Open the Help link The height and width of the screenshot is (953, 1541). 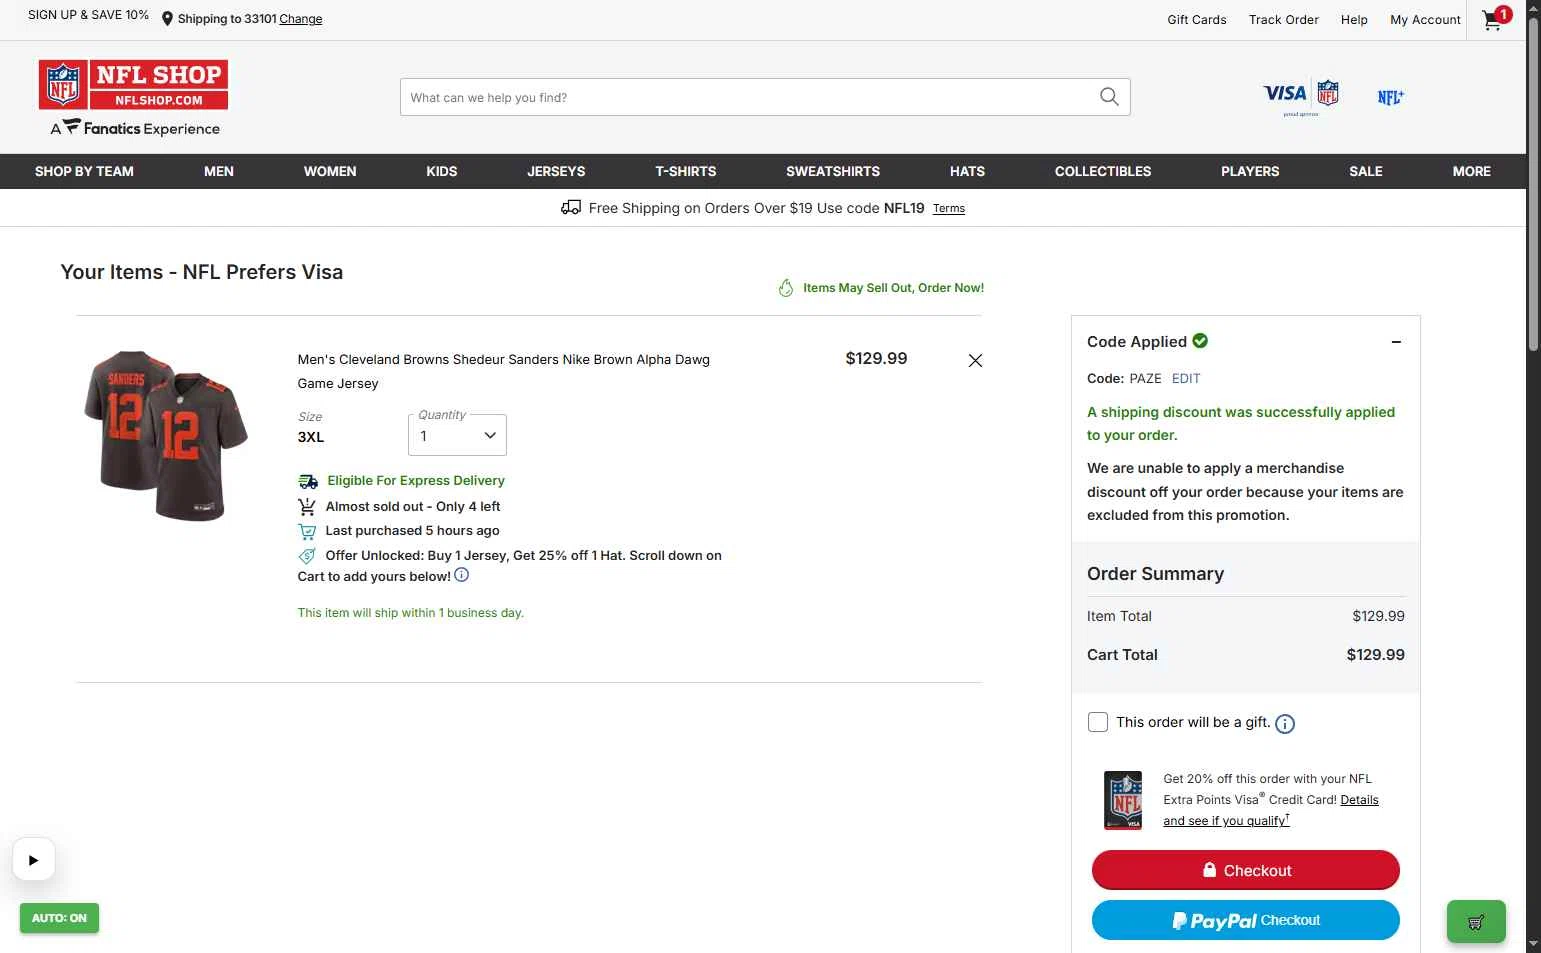point(1354,19)
